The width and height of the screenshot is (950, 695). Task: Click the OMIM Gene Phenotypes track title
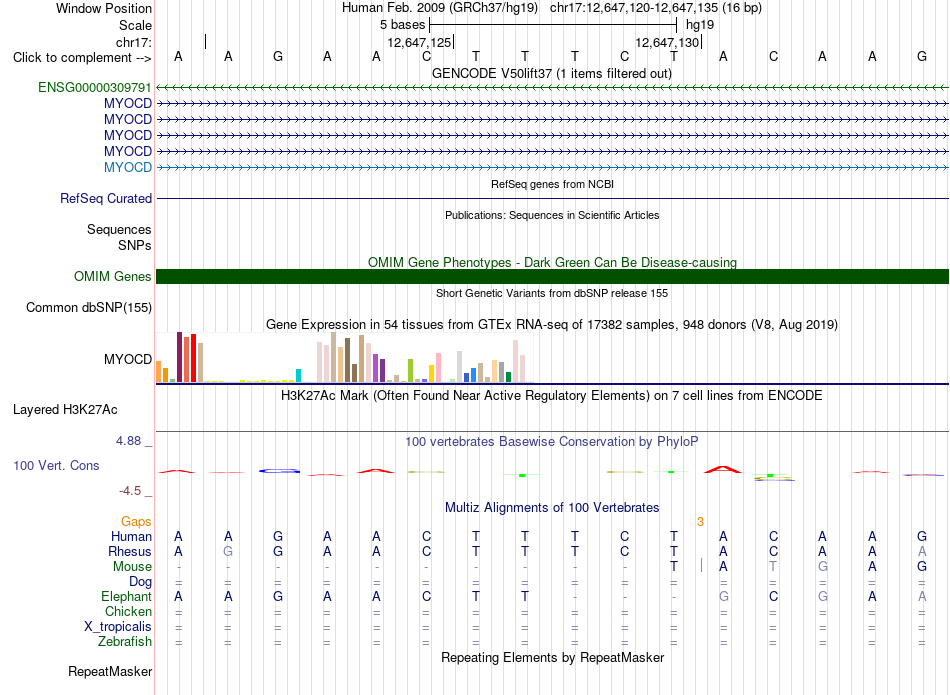tap(552, 262)
